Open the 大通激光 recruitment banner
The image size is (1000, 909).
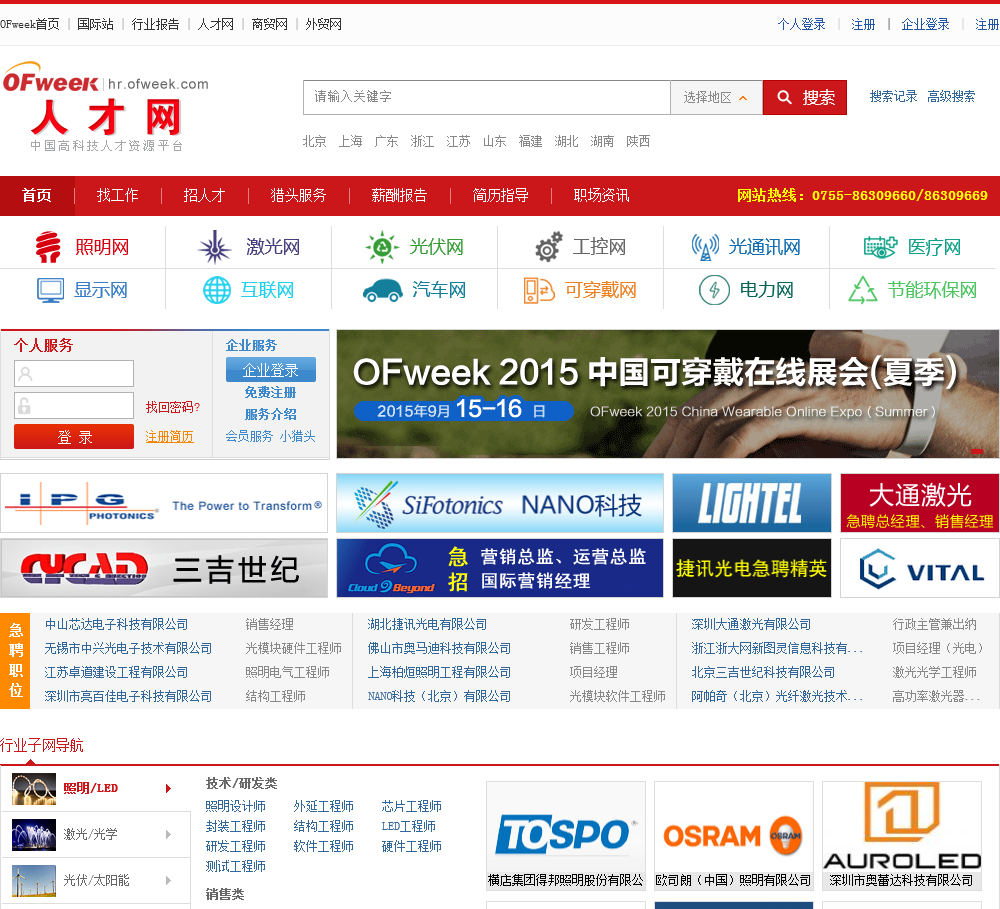920,503
